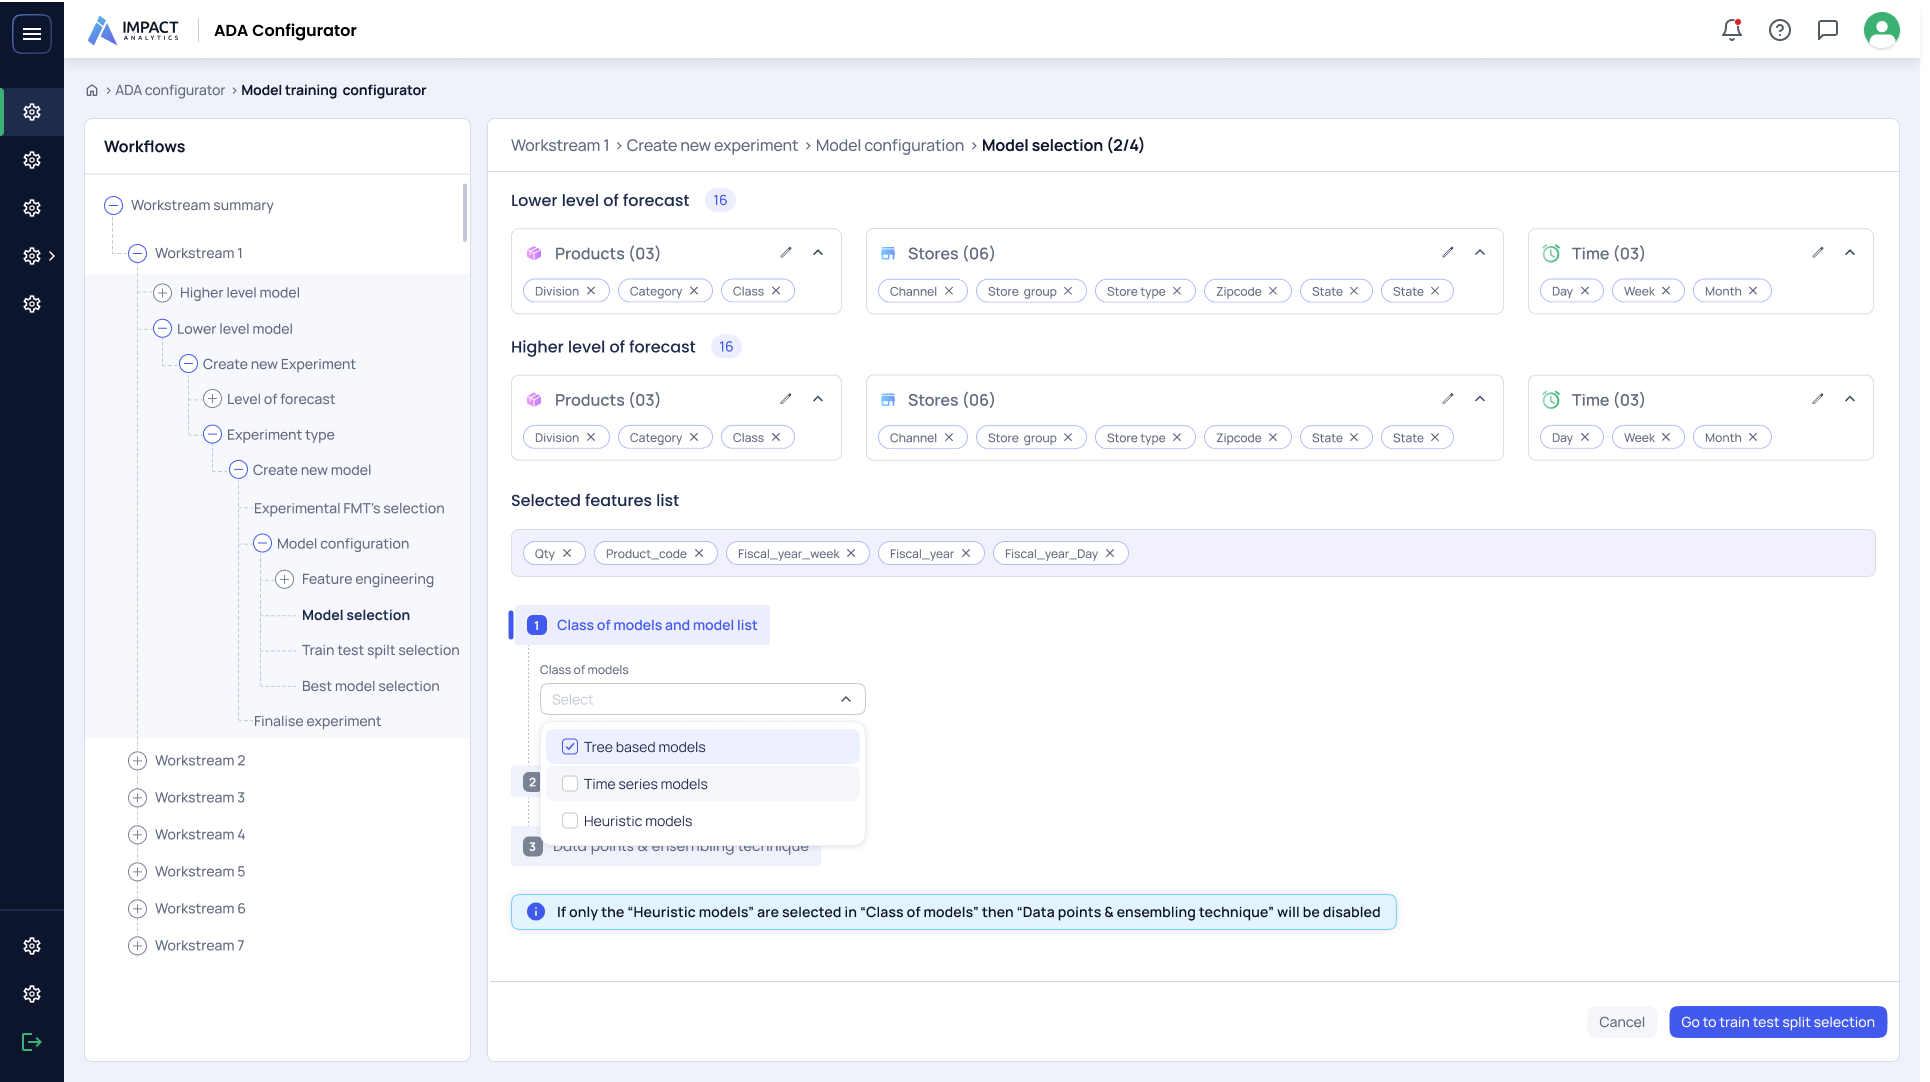1930x1082 pixels.
Task: Check Time series models option
Action: tap(570, 784)
